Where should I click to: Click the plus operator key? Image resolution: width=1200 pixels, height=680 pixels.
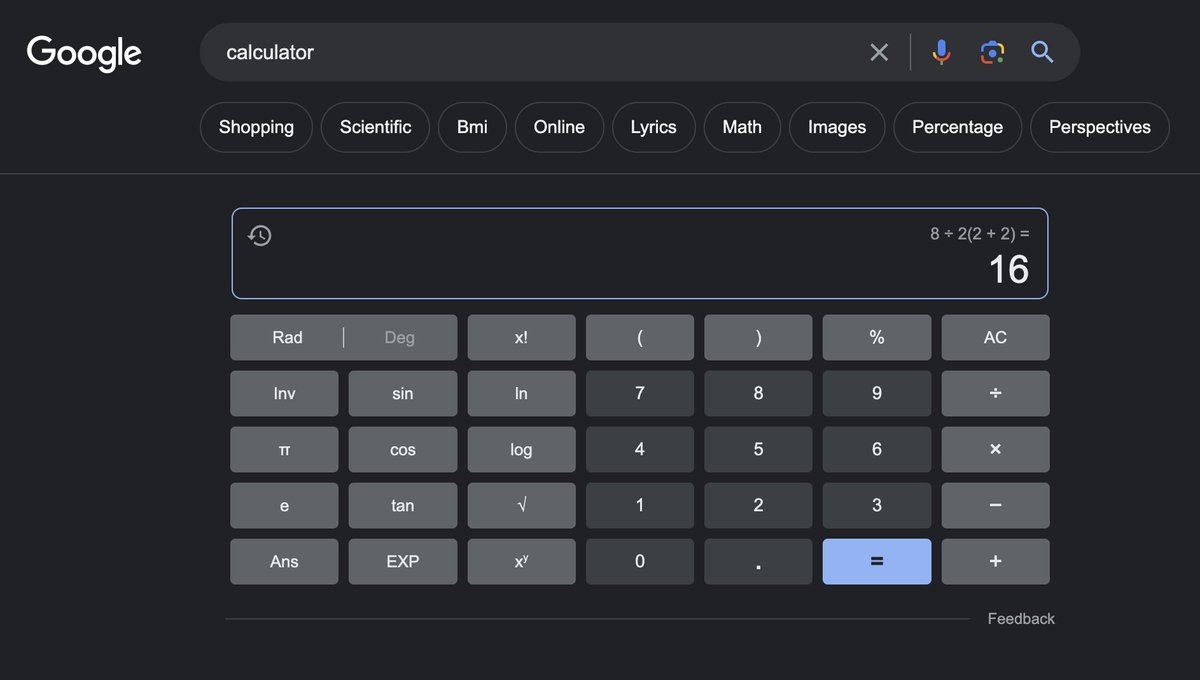[x=995, y=562]
